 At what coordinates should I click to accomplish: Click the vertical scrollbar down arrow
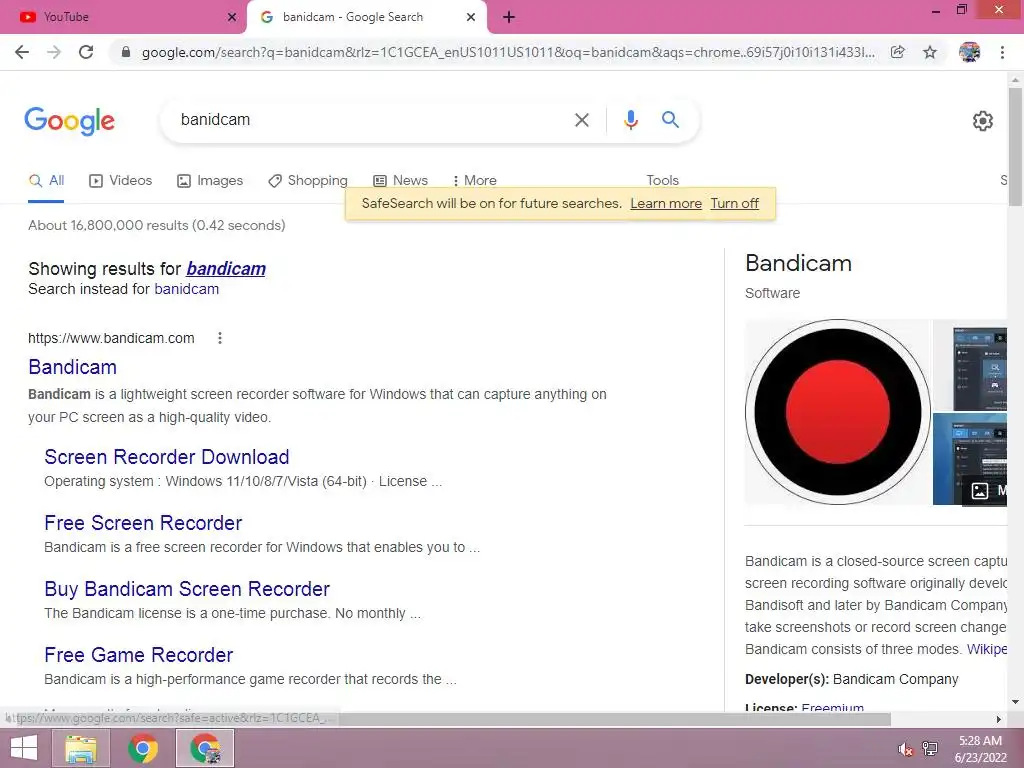pyautogui.click(x=1015, y=703)
